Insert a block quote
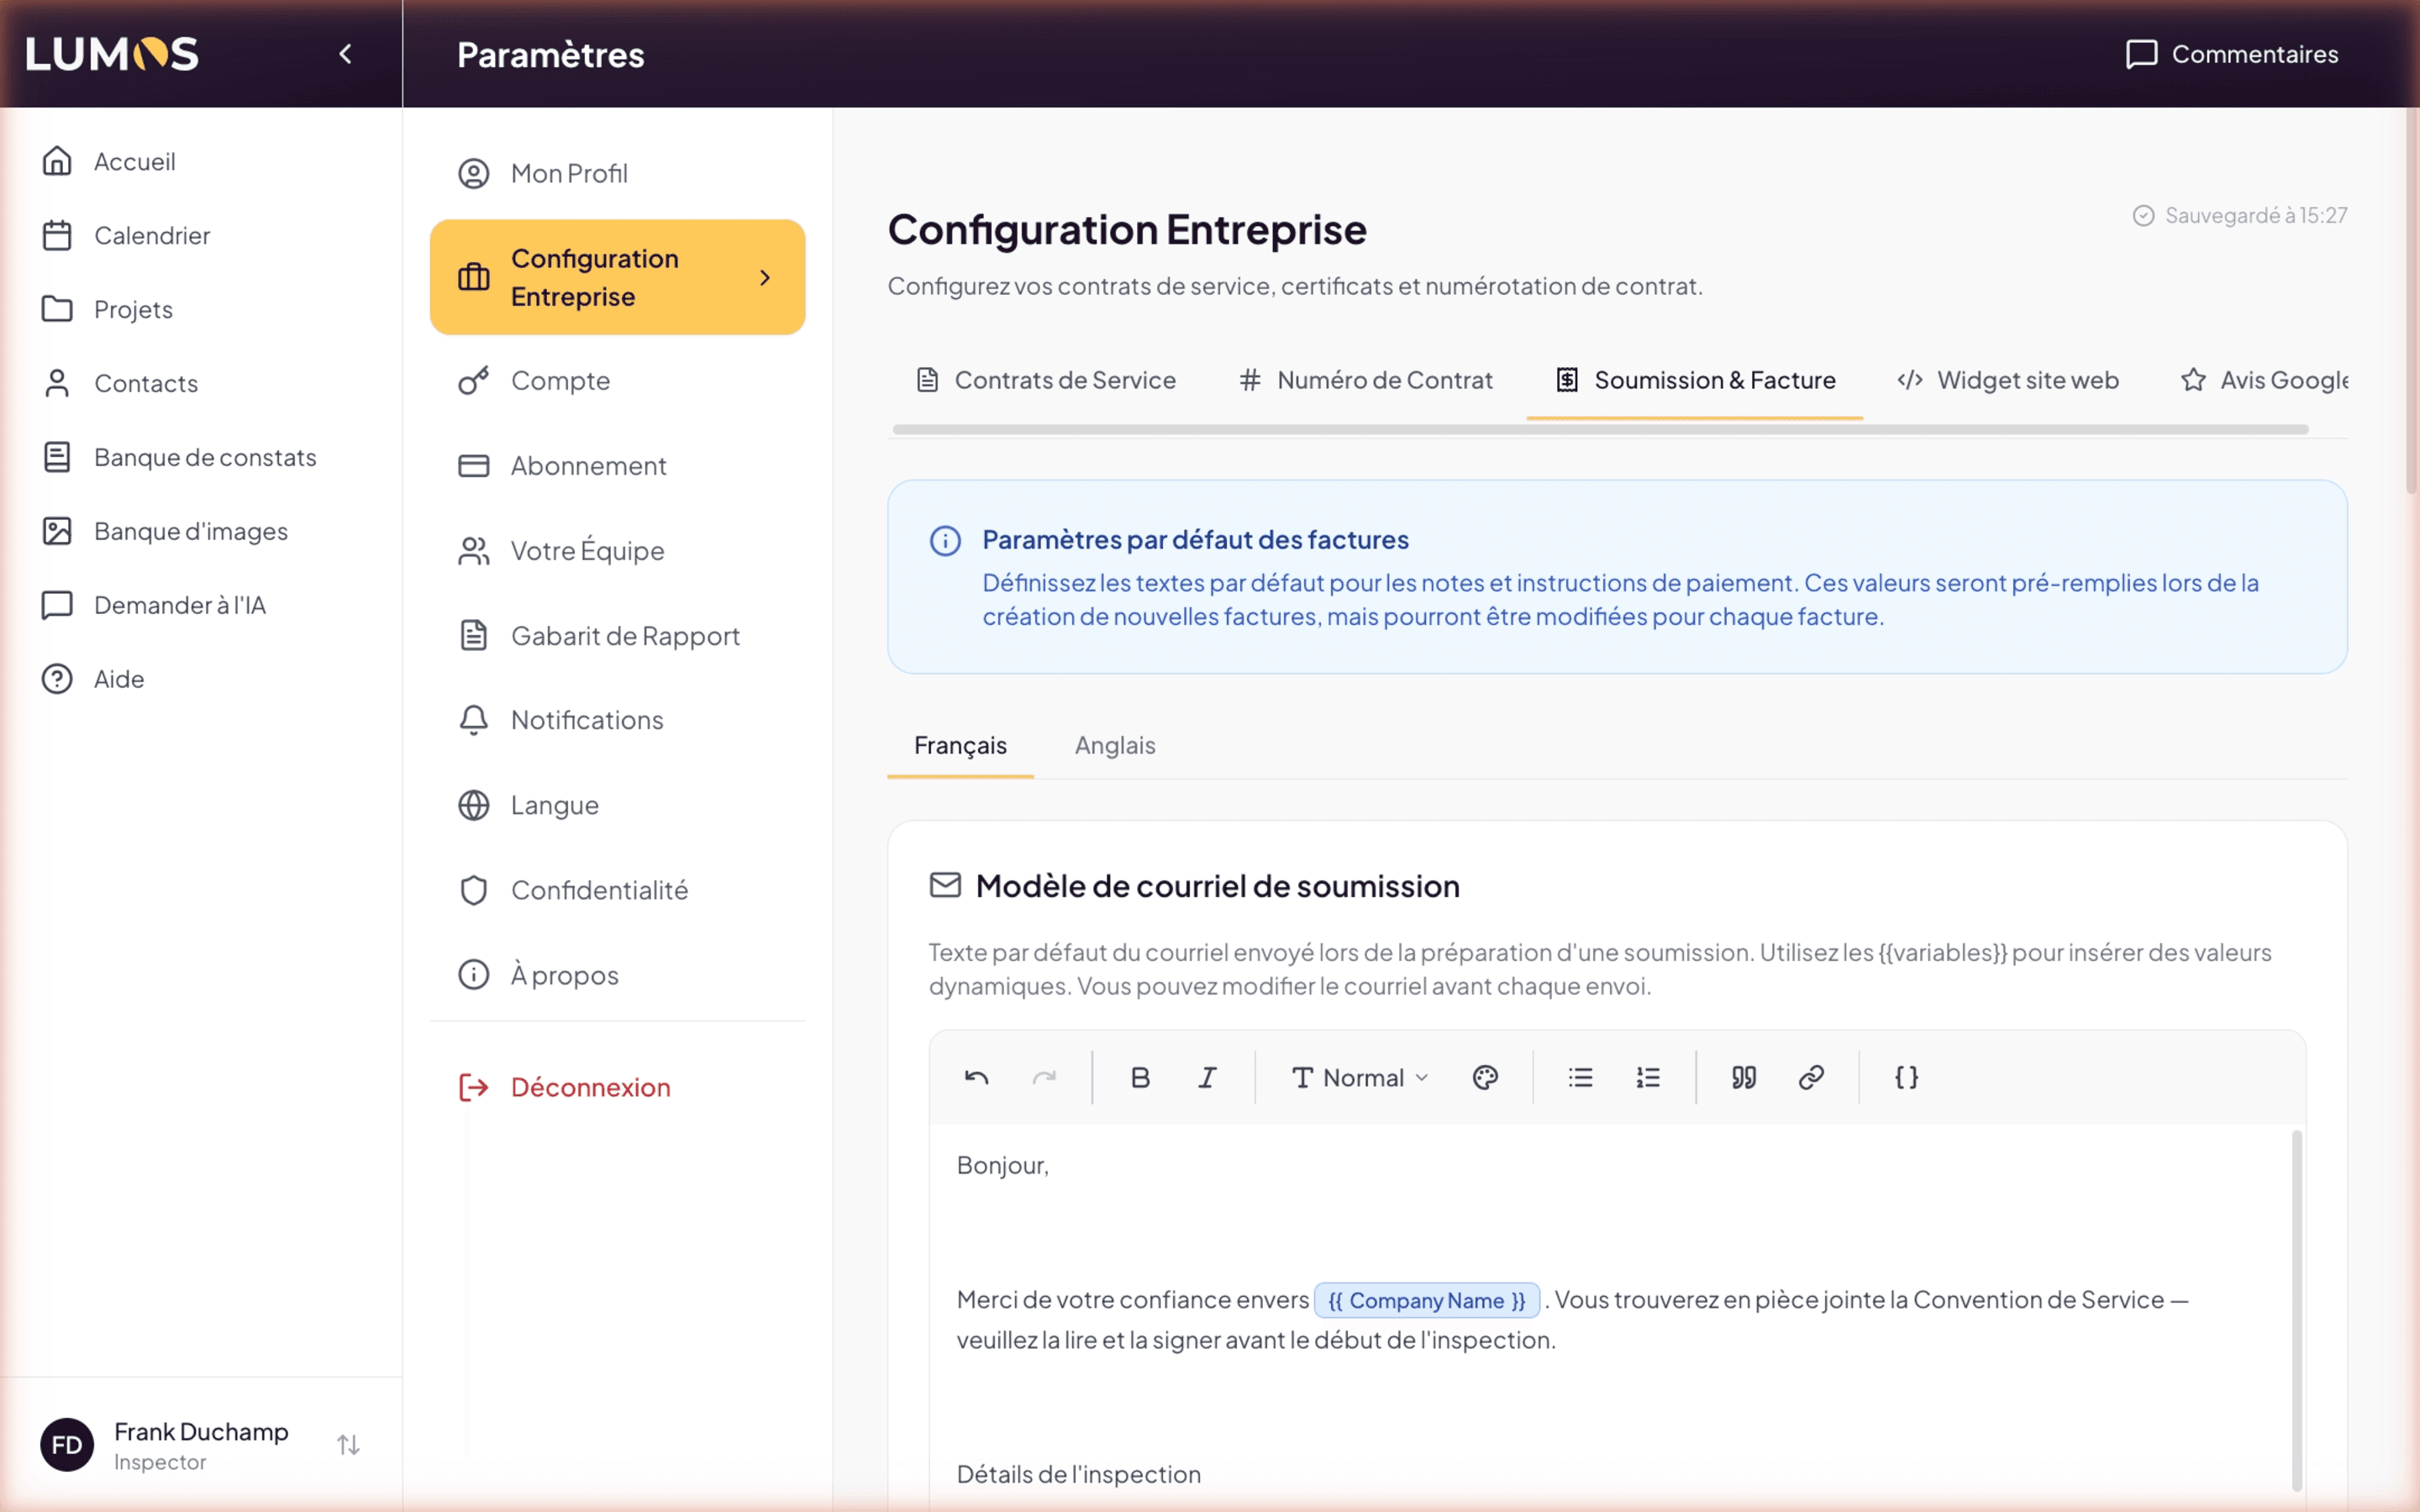The width and height of the screenshot is (2420, 1512). coord(1743,1077)
